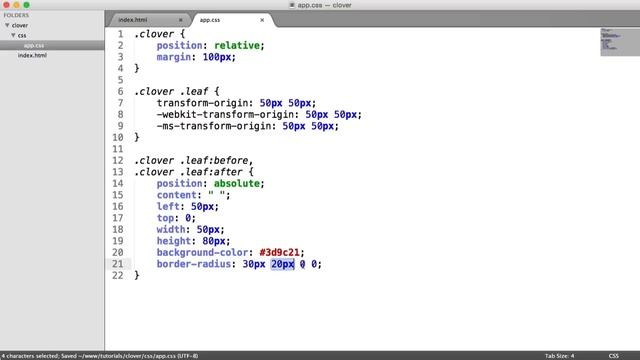Viewport: 640px width, 360px height.
Task: Click the -webkit-transform-origin property
Action: tap(225, 114)
